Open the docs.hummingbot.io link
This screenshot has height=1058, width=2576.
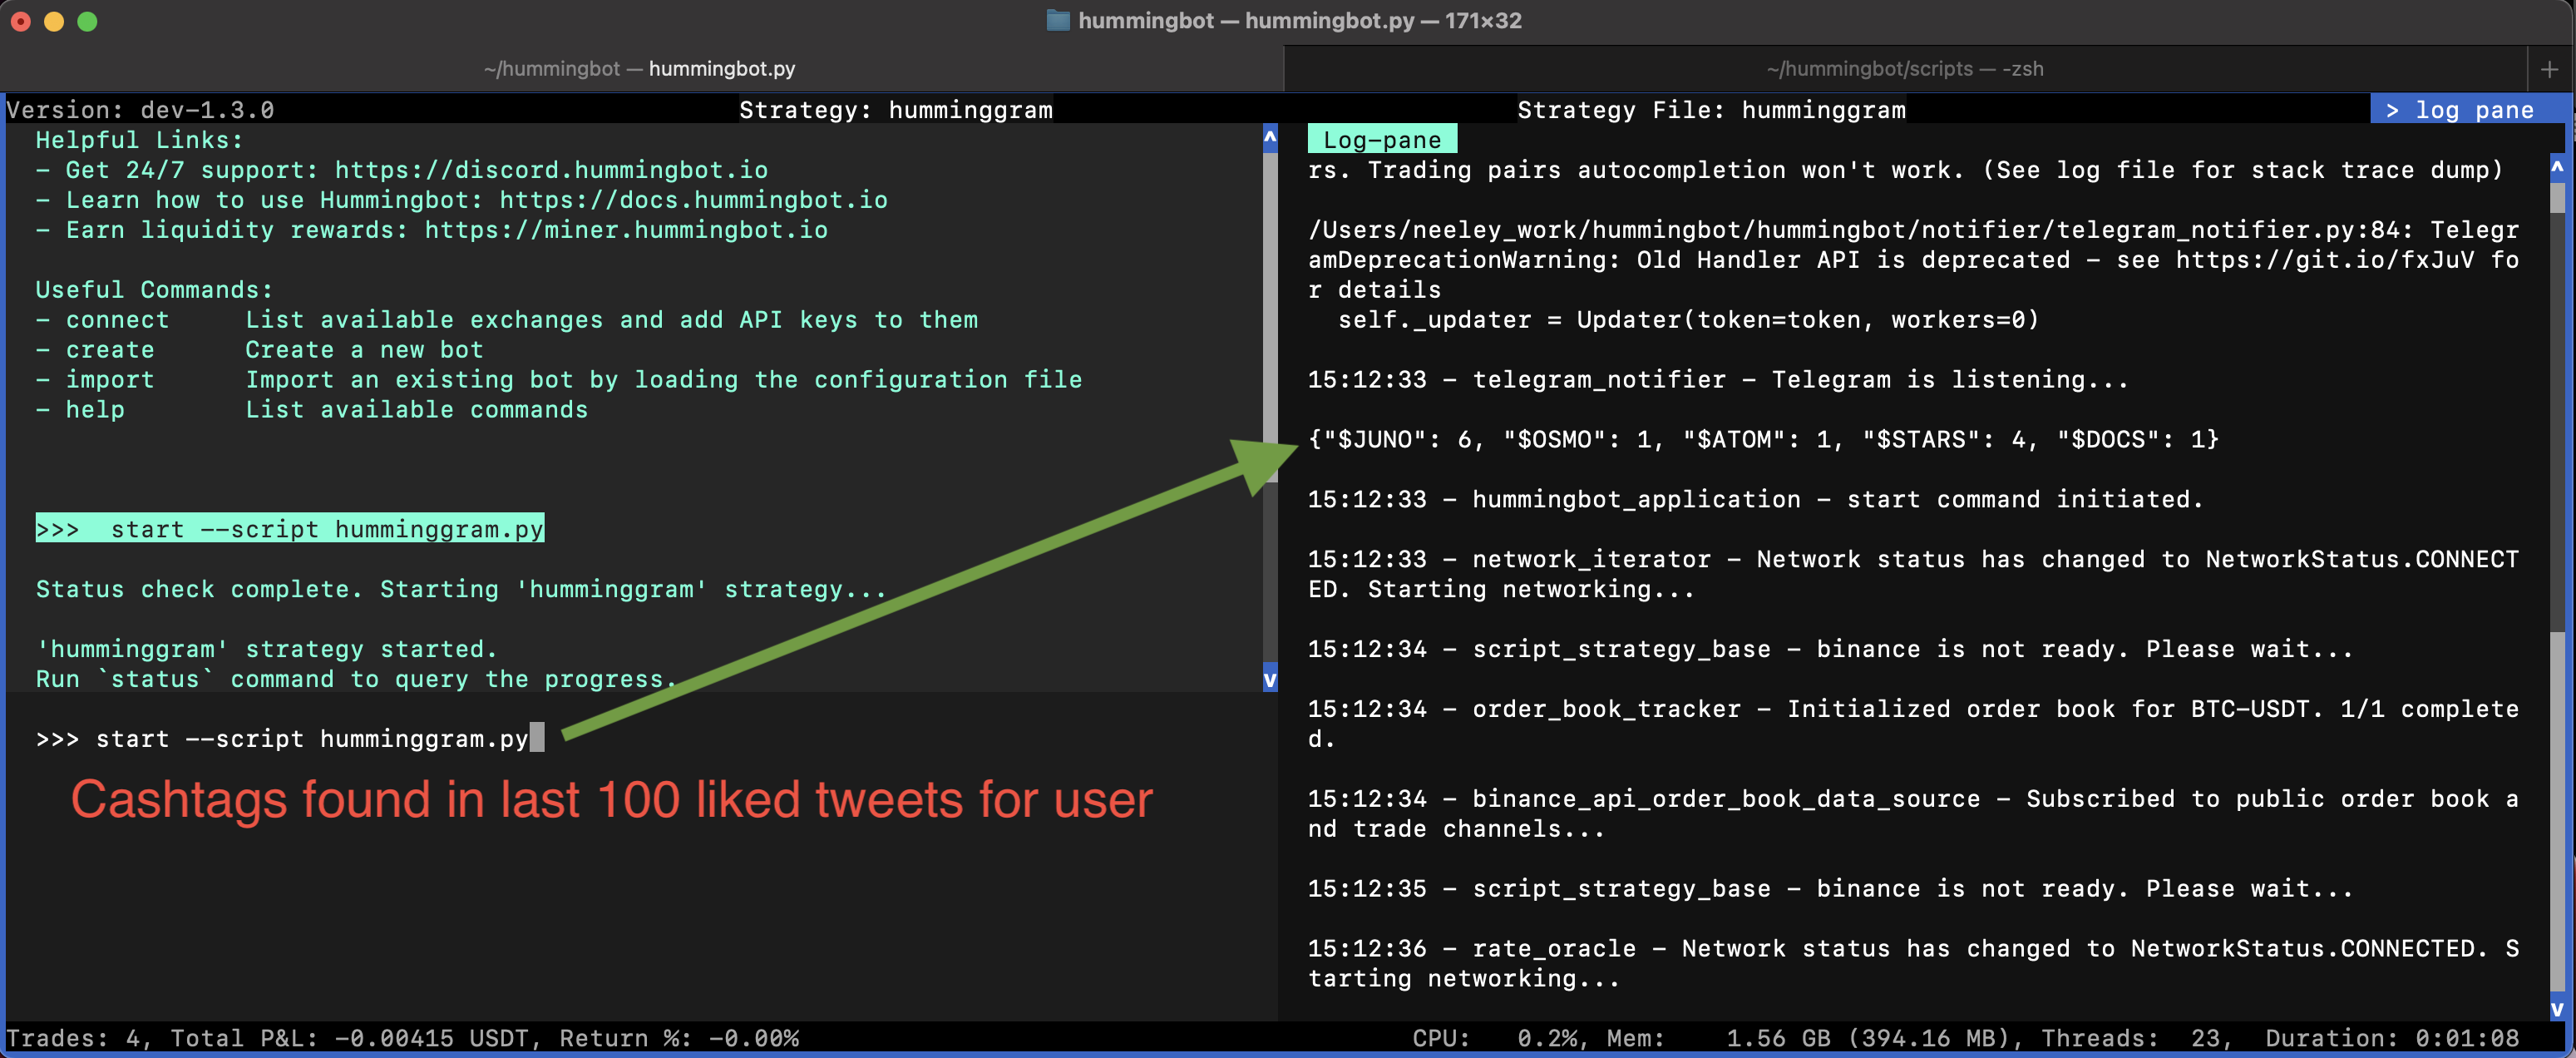coord(693,200)
